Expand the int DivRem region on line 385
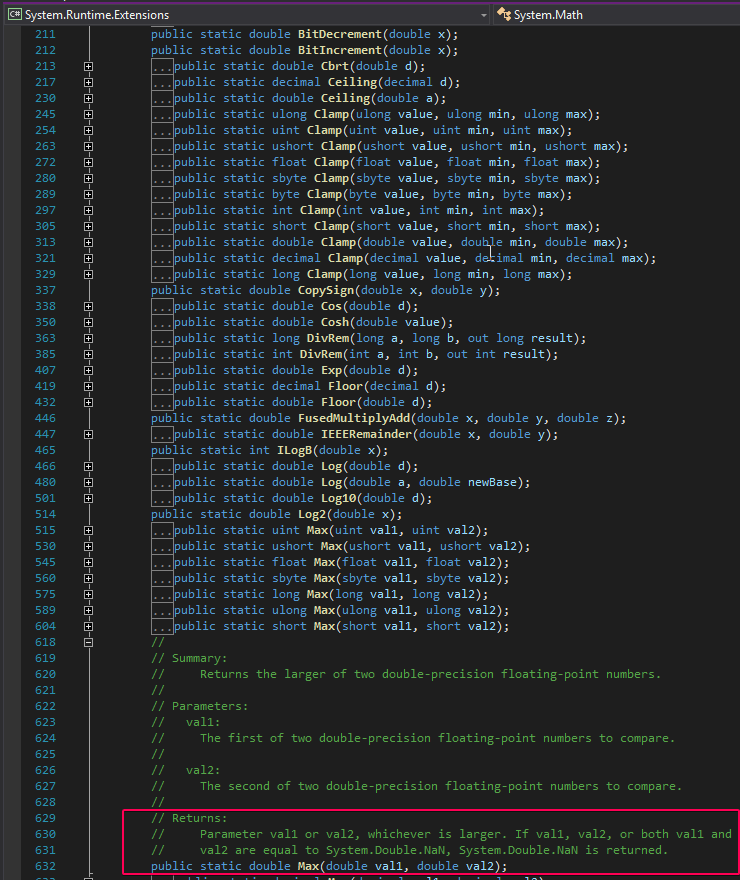Viewport: 740px width, 880px height. (x=88, y=354)
